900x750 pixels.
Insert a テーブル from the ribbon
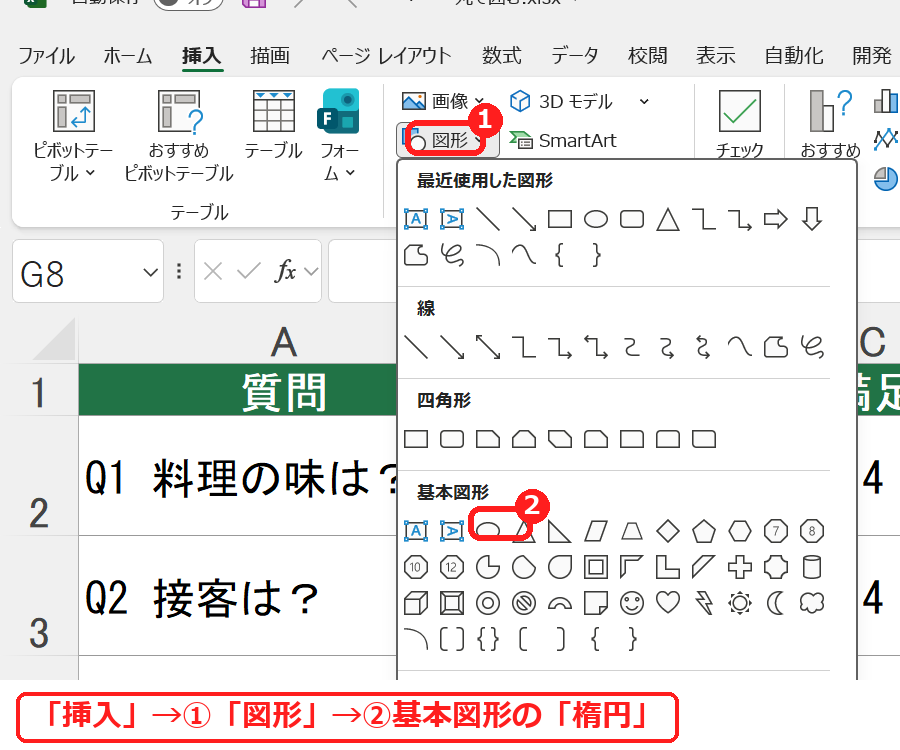point(273,126)
